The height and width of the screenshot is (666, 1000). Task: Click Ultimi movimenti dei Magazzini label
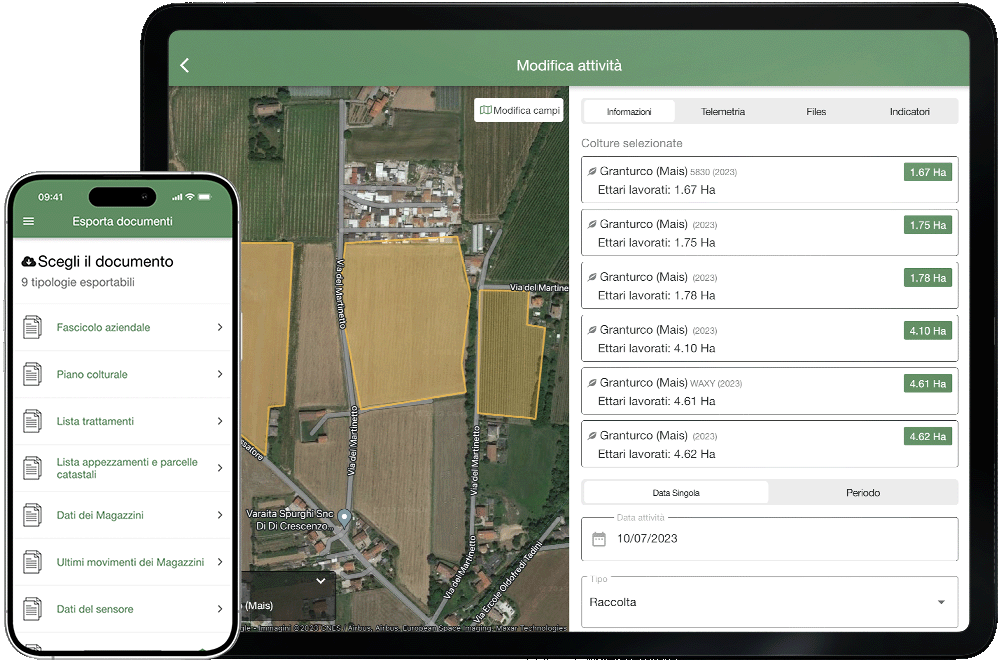pos(130,562)
